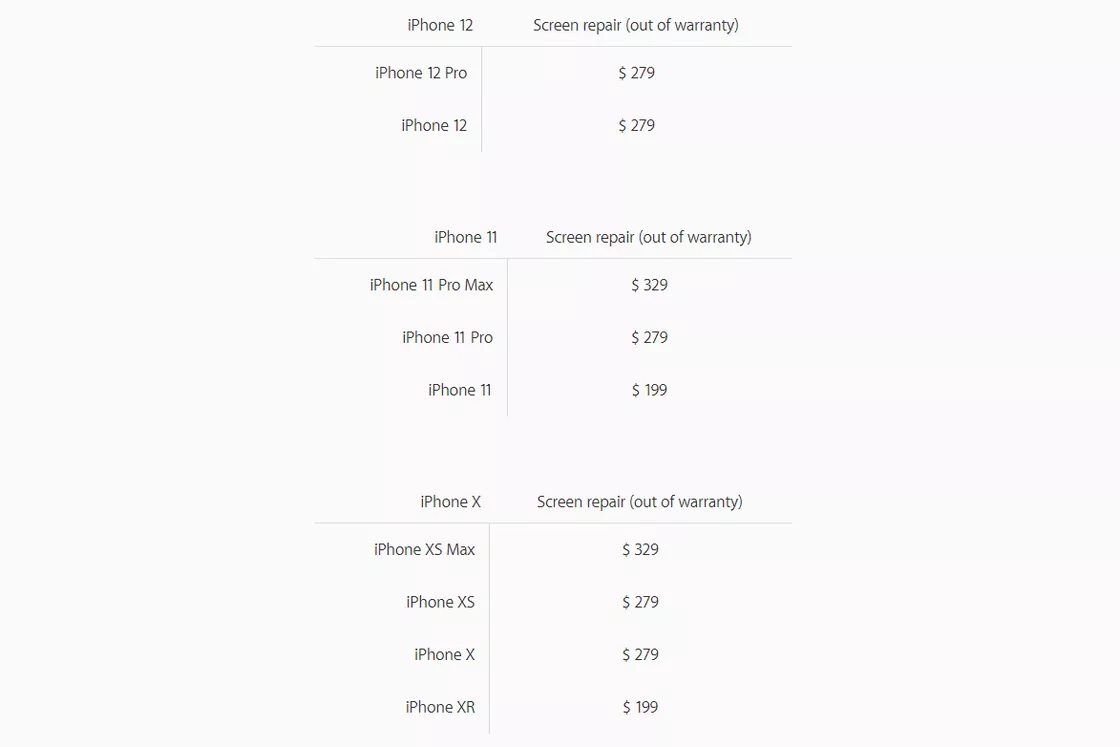1120x747 pixels.
Task: Click the iPhone XS row label
Action: click(440, 602)
